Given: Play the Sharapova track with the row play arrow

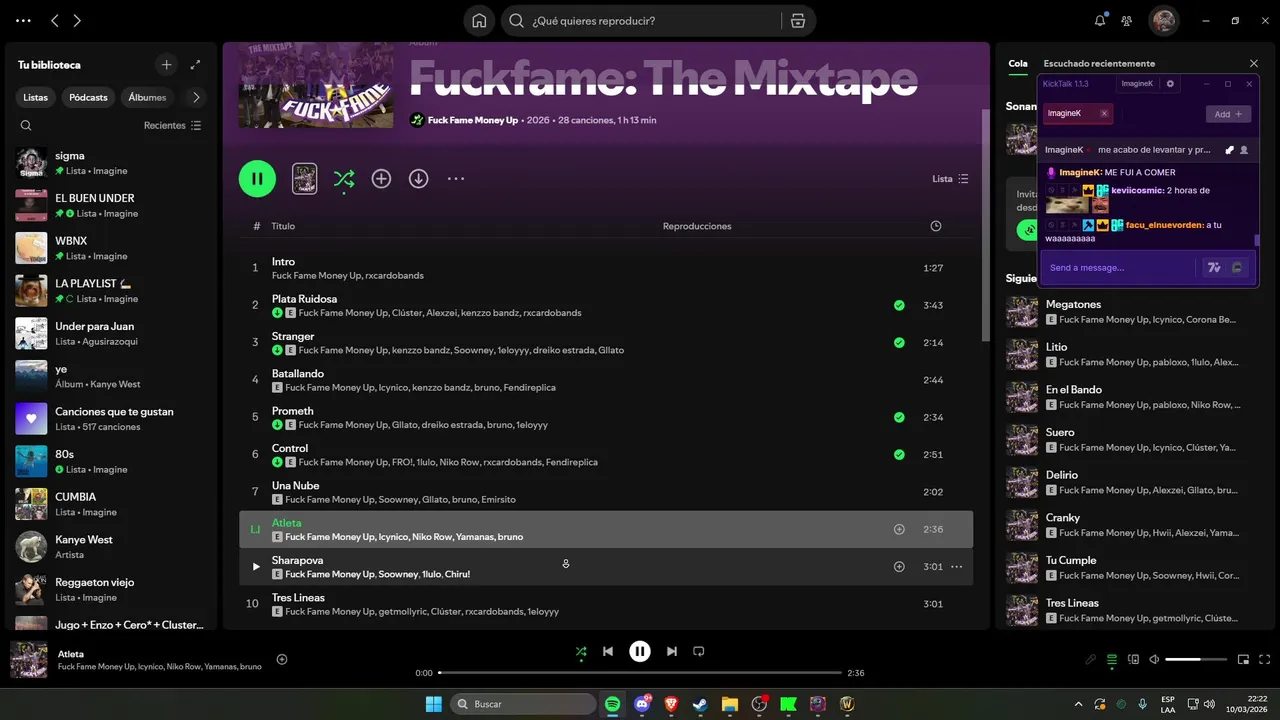Looking at the screenshot, I should coord(256,566).
